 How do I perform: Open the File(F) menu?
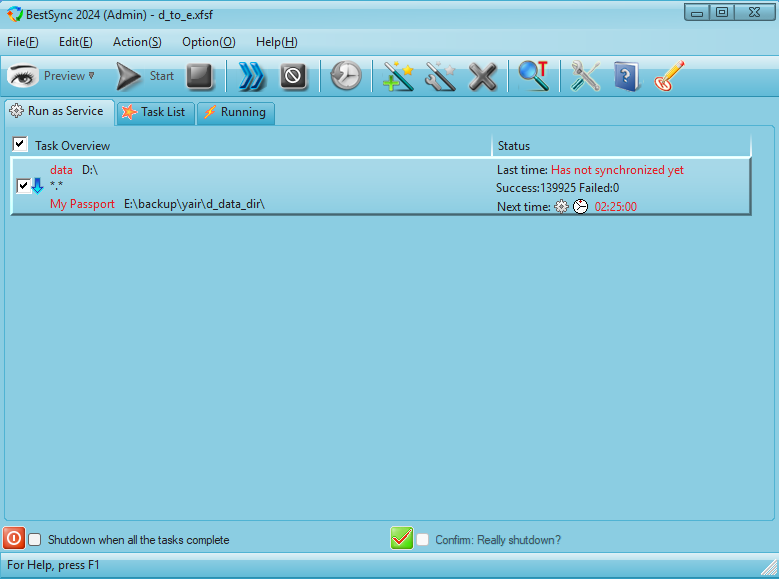click(x=22, y=42)
